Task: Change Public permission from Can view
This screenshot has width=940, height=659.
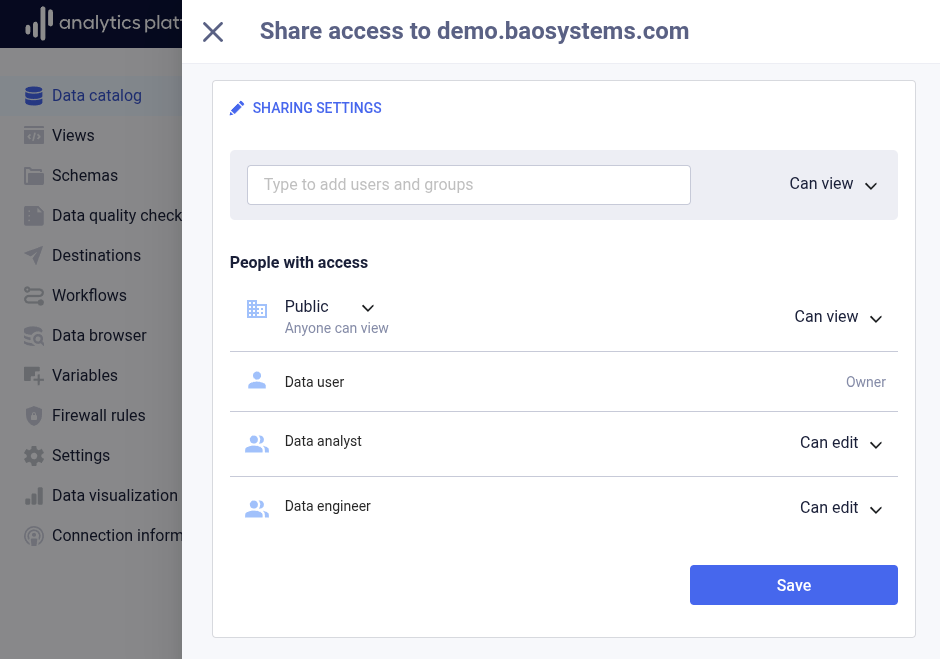Action: point(838,318)
